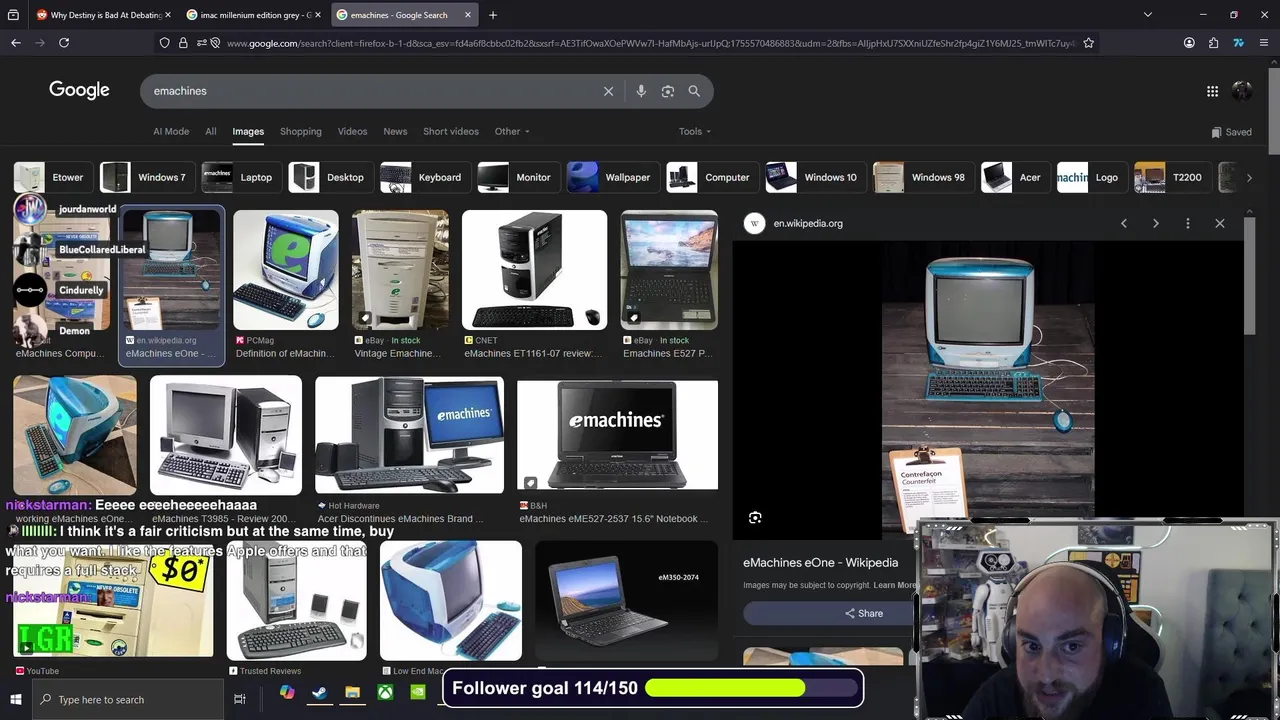Open more options in image preview panel
Image resolution: width=1280 pixels, height=720 pixels.
coord(1188,223)
